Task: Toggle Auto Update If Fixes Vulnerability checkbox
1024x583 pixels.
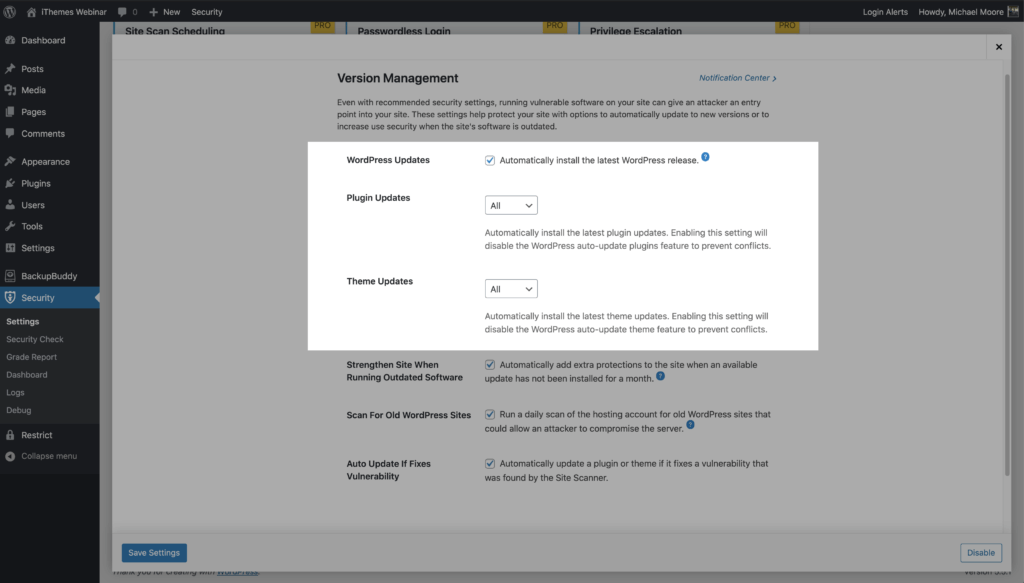Action: (x=490, y=464)
